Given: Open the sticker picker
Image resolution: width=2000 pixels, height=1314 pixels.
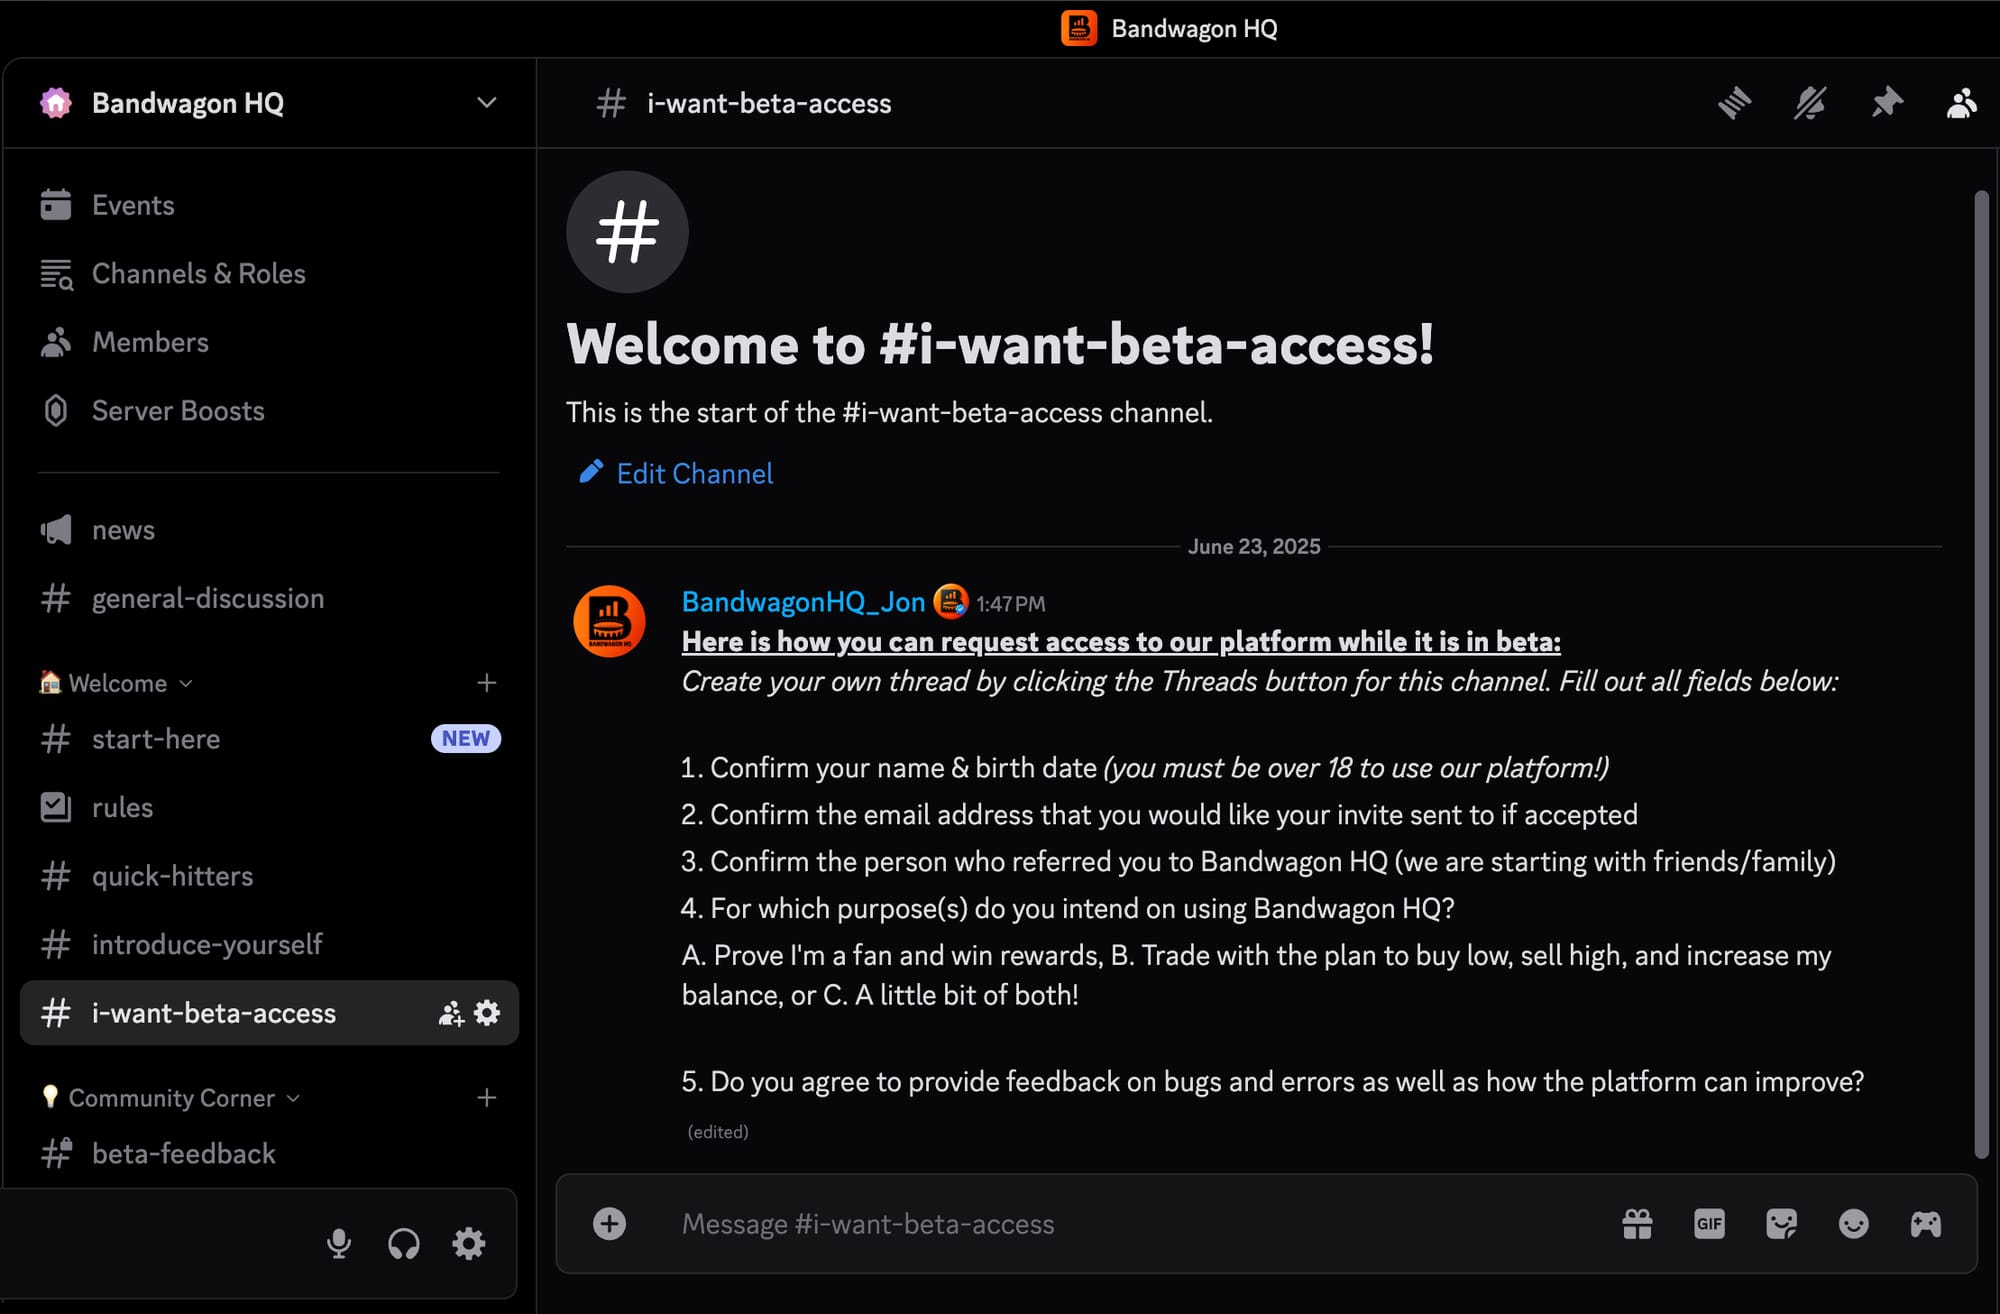Looking at the screenshot, I should click(x=1781, y=1224).
